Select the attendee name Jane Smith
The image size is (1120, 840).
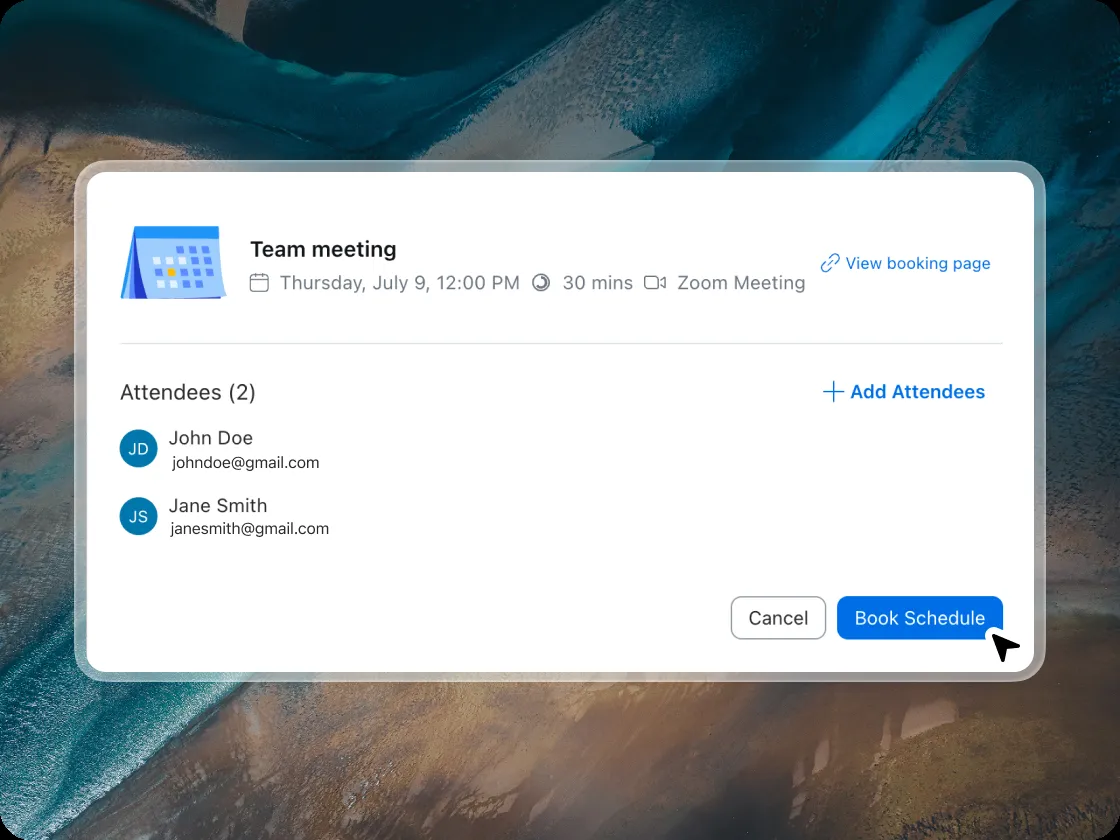coord(218,506)
